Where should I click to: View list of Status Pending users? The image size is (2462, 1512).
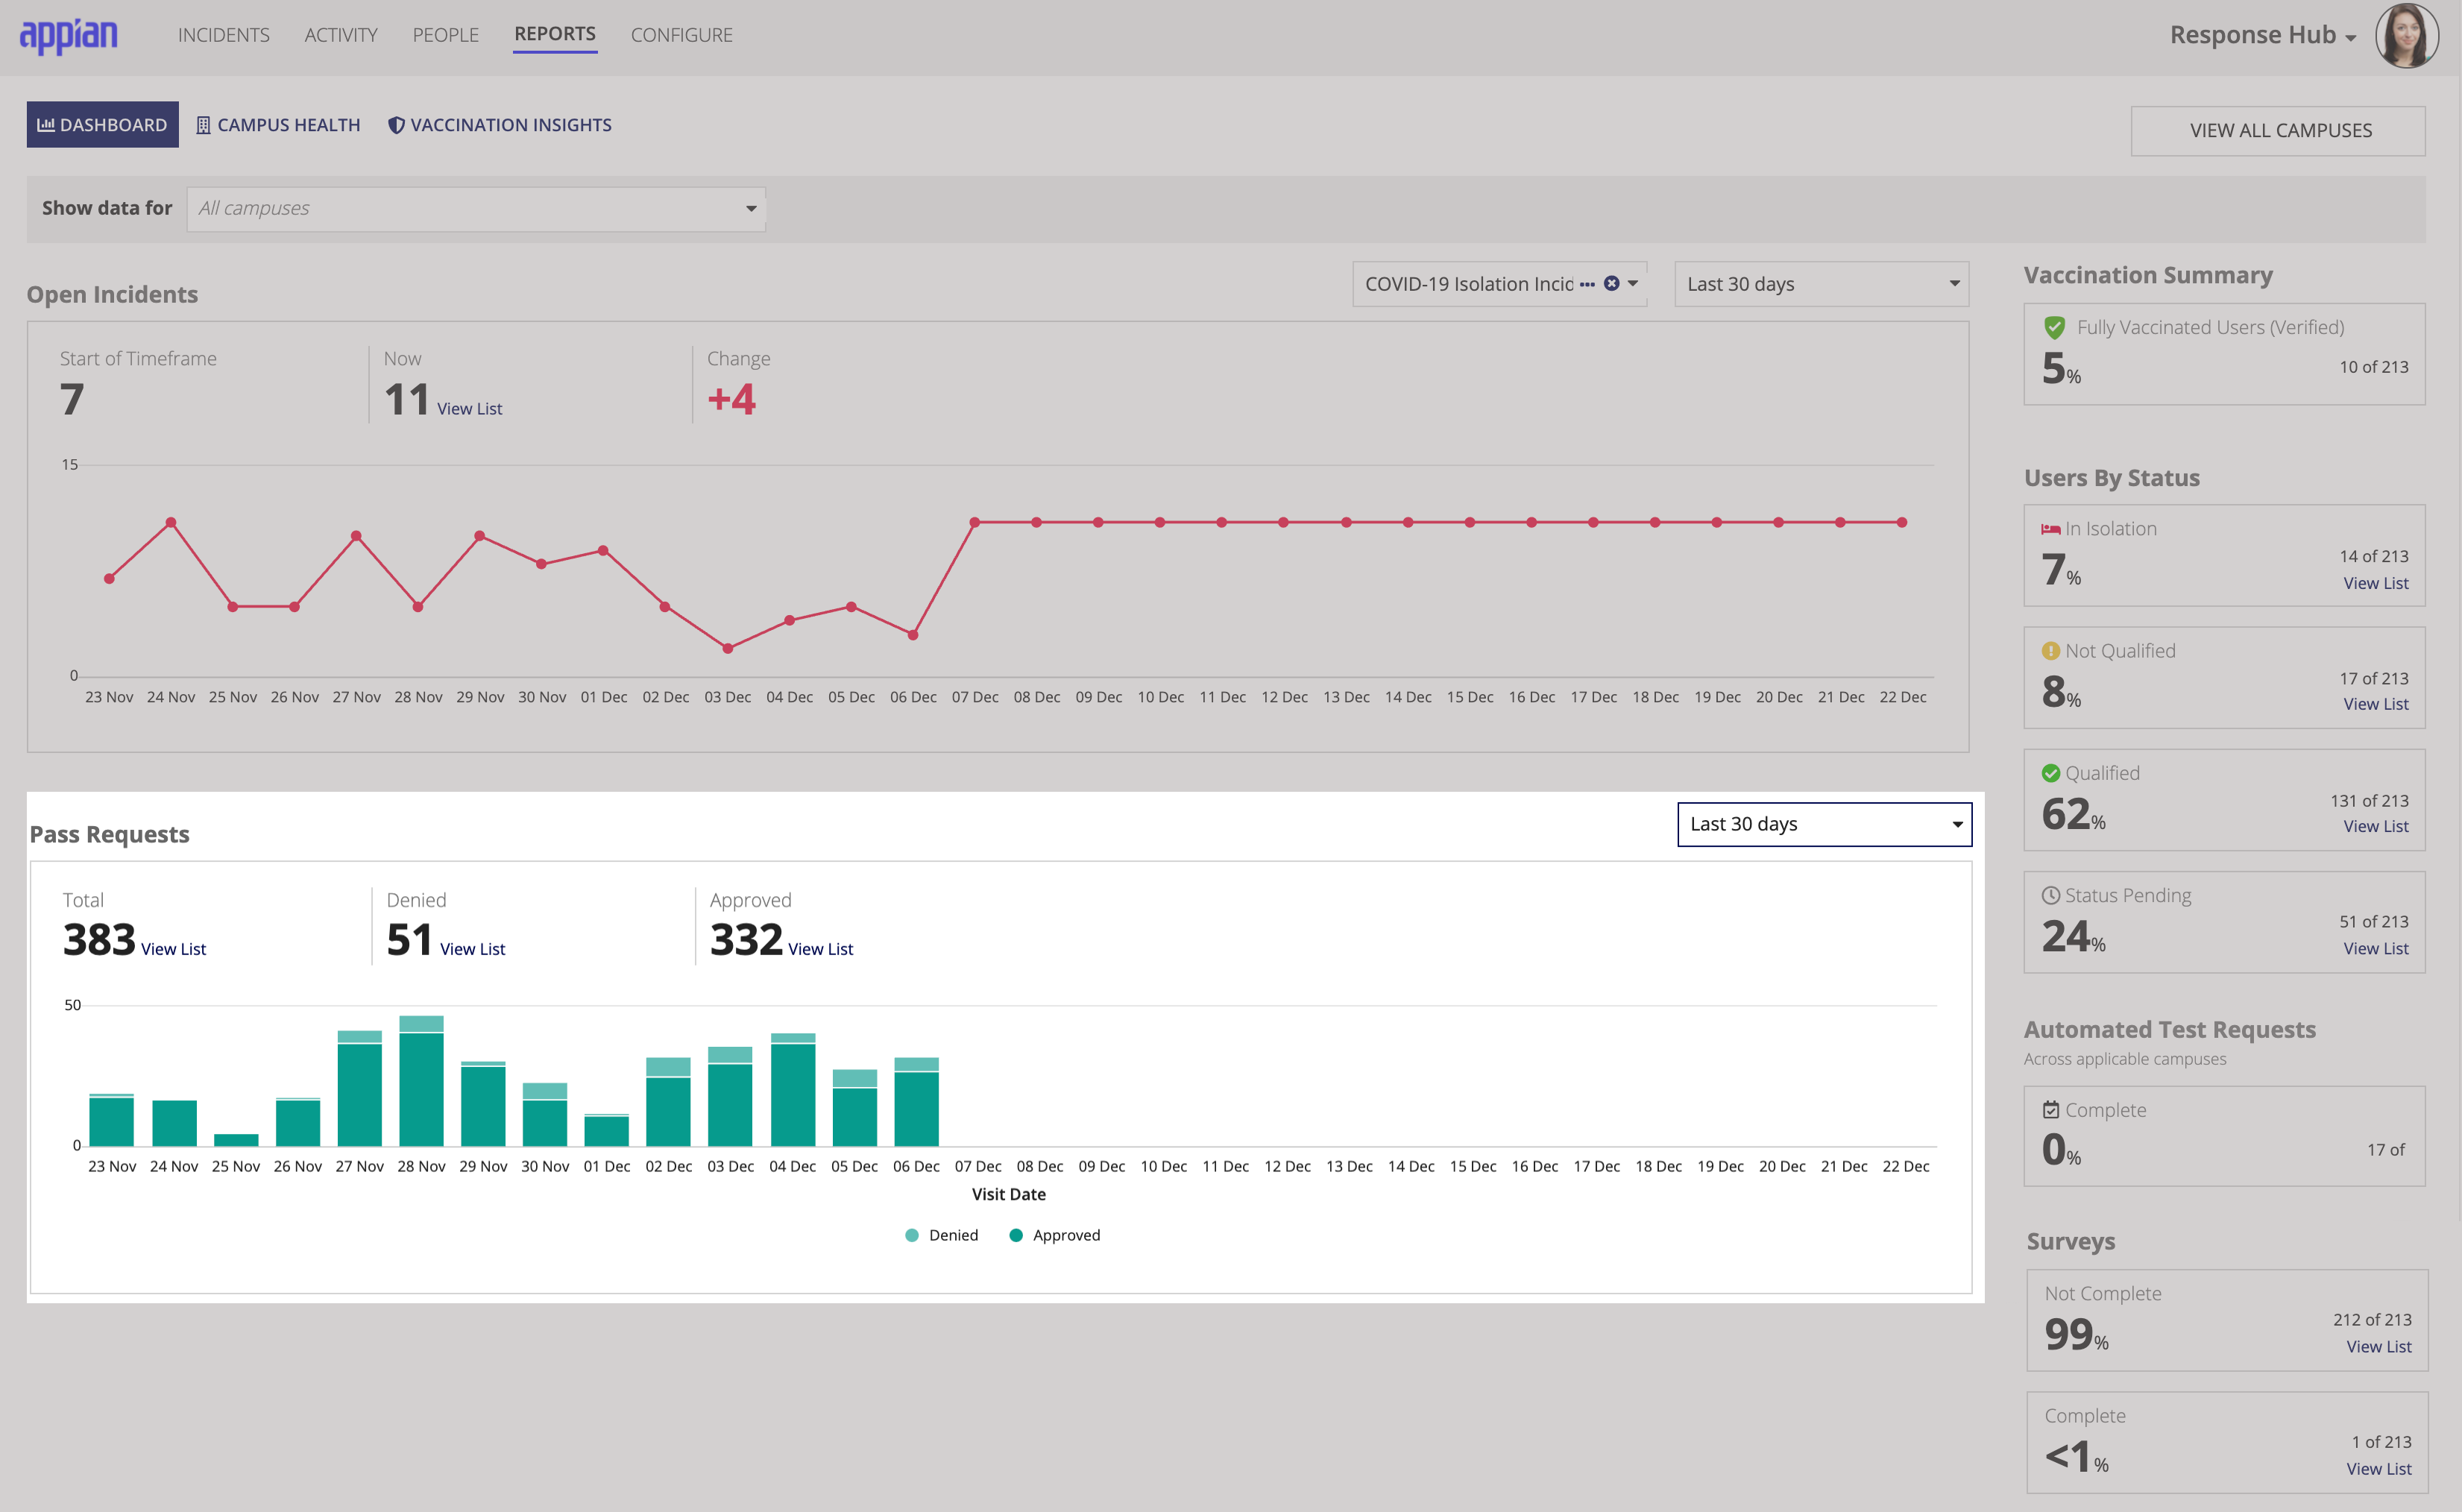[2376, 948]
